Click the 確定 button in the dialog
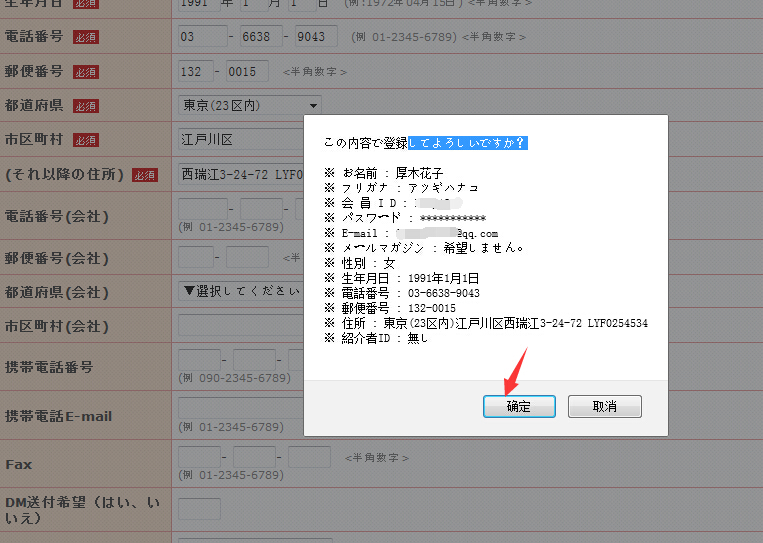The image size is (763, 543). coord(518,407)
